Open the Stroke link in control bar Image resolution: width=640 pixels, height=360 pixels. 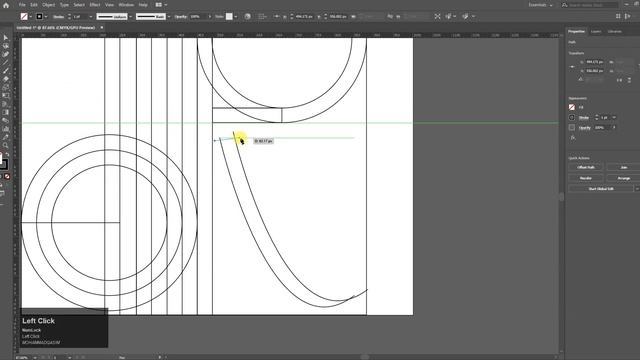(x=58, y=17)
